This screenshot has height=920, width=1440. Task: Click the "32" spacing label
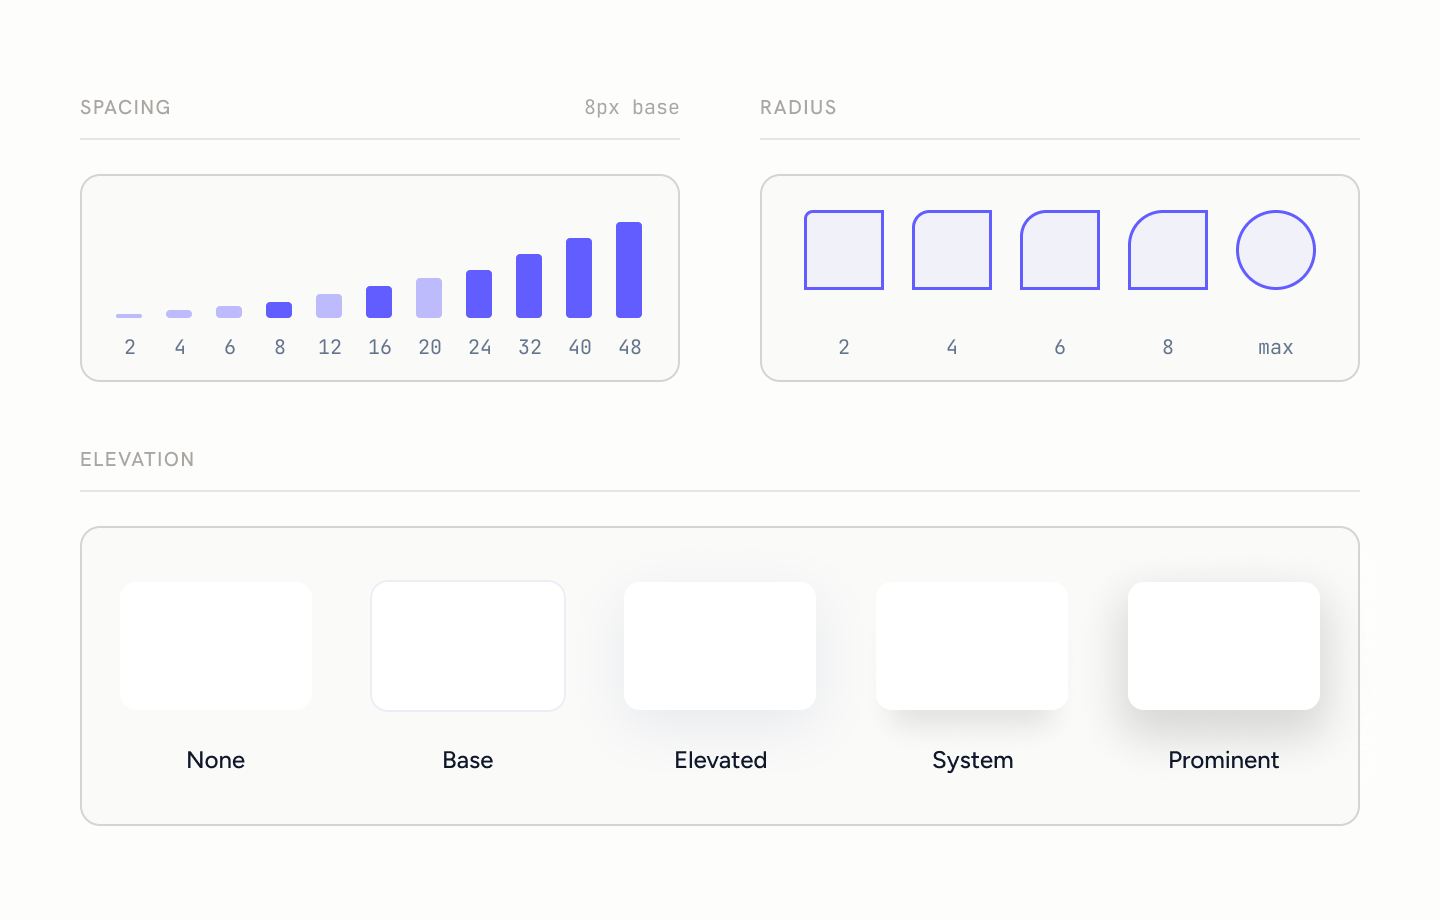tap(530, 347)
